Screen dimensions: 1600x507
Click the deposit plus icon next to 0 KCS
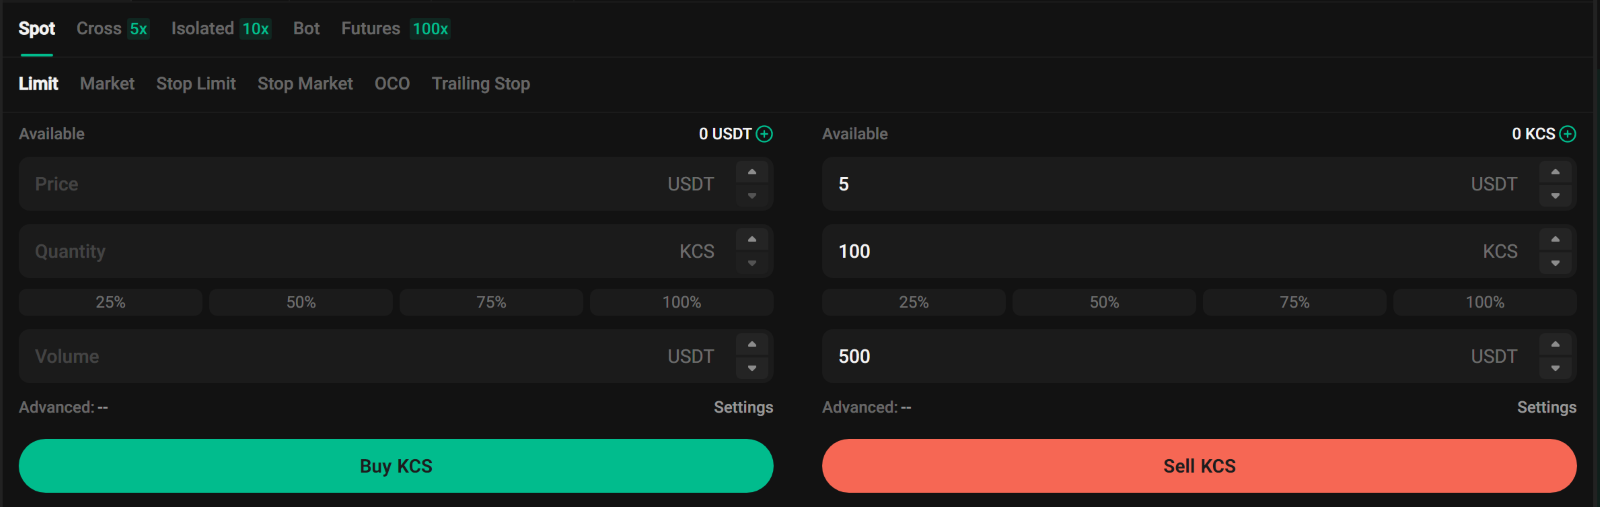coord(1567,134)
